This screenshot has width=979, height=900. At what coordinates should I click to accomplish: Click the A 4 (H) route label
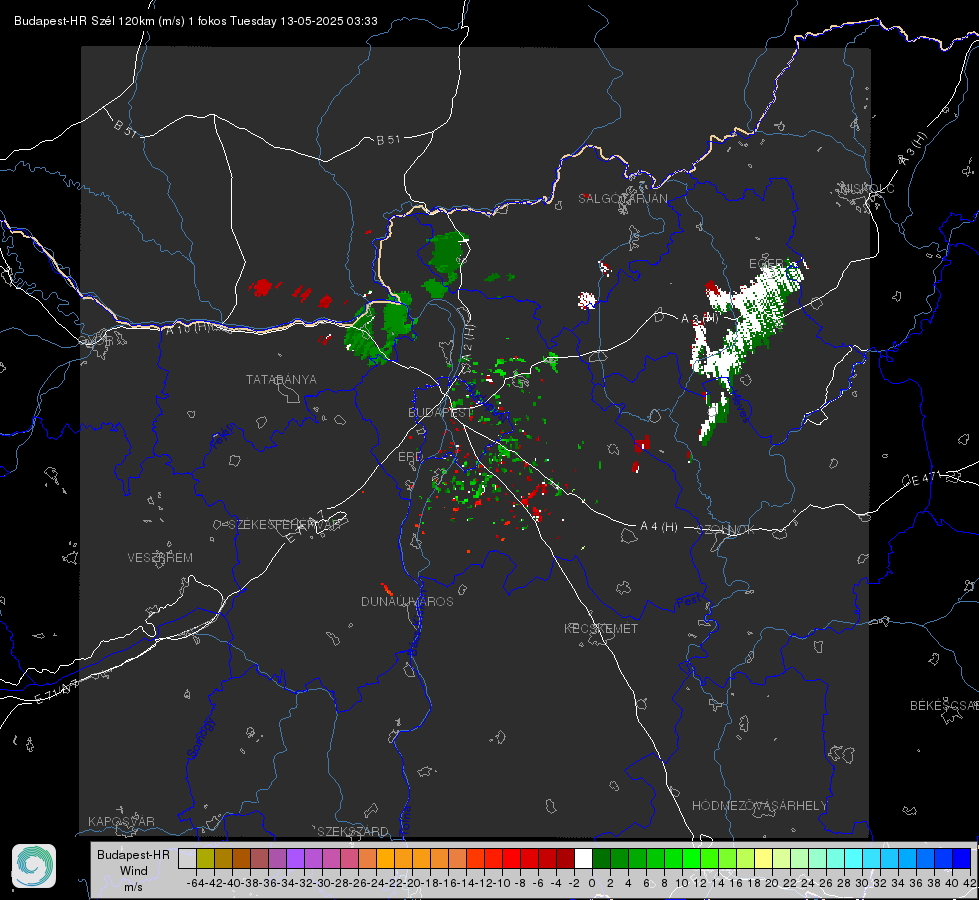click(x=659, y=527)
